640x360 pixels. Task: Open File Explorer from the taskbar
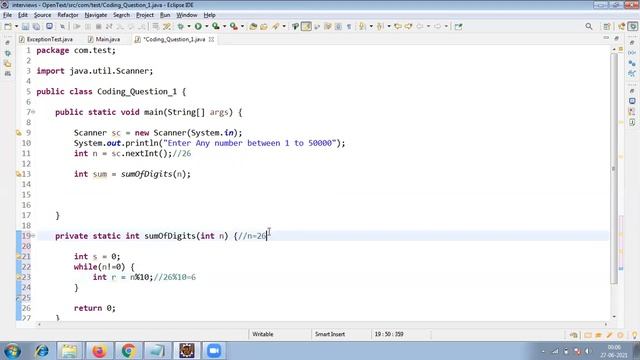(70, 351)
